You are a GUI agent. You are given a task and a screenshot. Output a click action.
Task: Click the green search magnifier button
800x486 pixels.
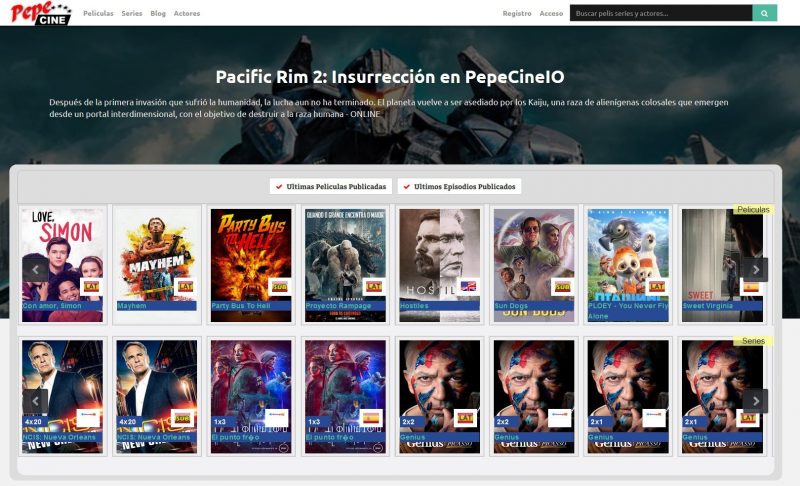click(x=764, y=13)
